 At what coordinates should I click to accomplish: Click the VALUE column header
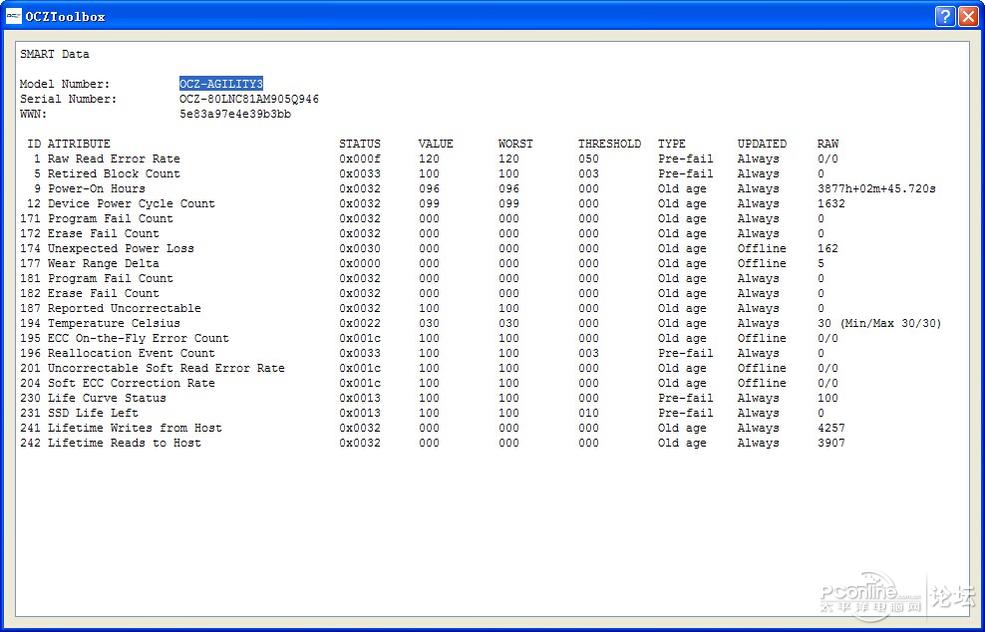[436, 144]
